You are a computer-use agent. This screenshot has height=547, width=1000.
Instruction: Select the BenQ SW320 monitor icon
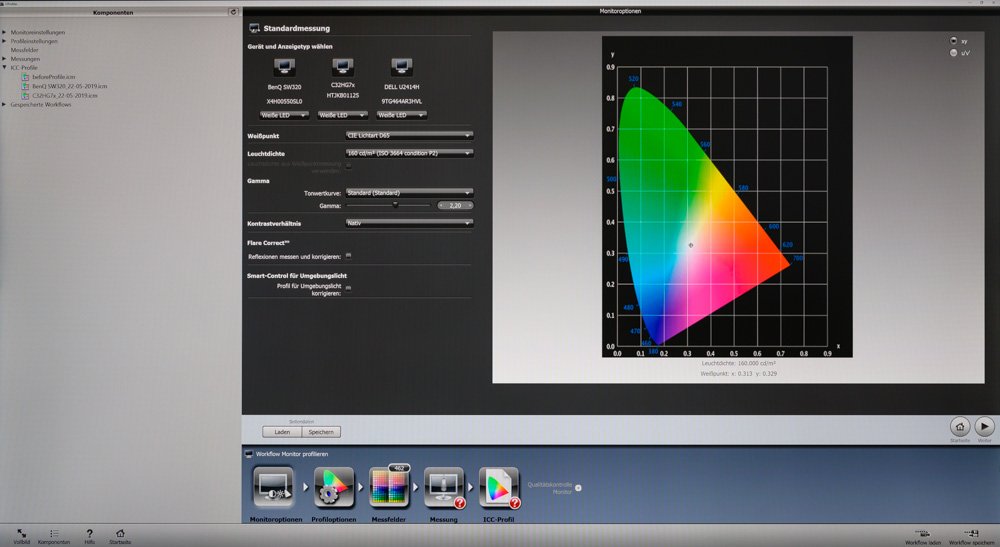pos(283,68)
